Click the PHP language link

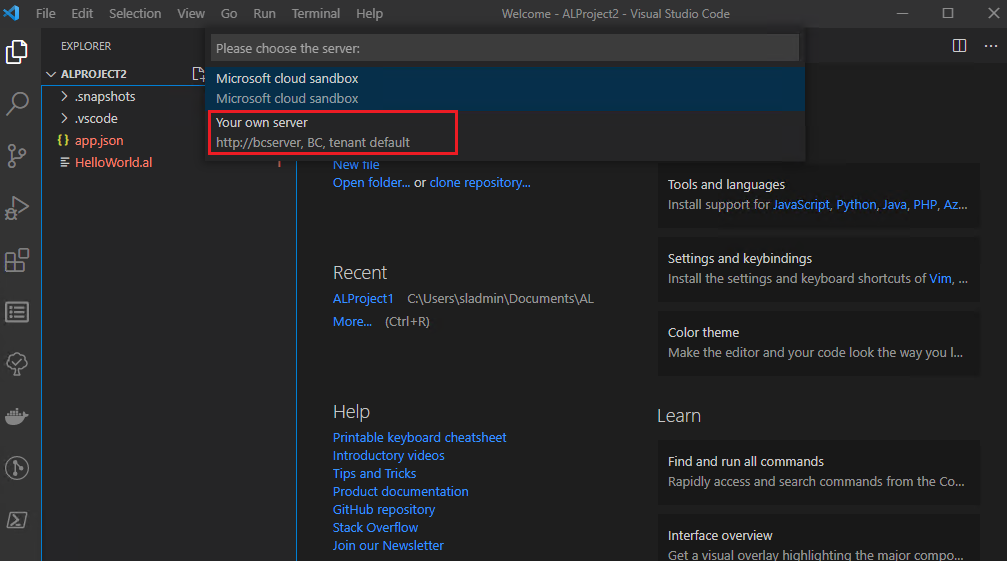[925, 205]
